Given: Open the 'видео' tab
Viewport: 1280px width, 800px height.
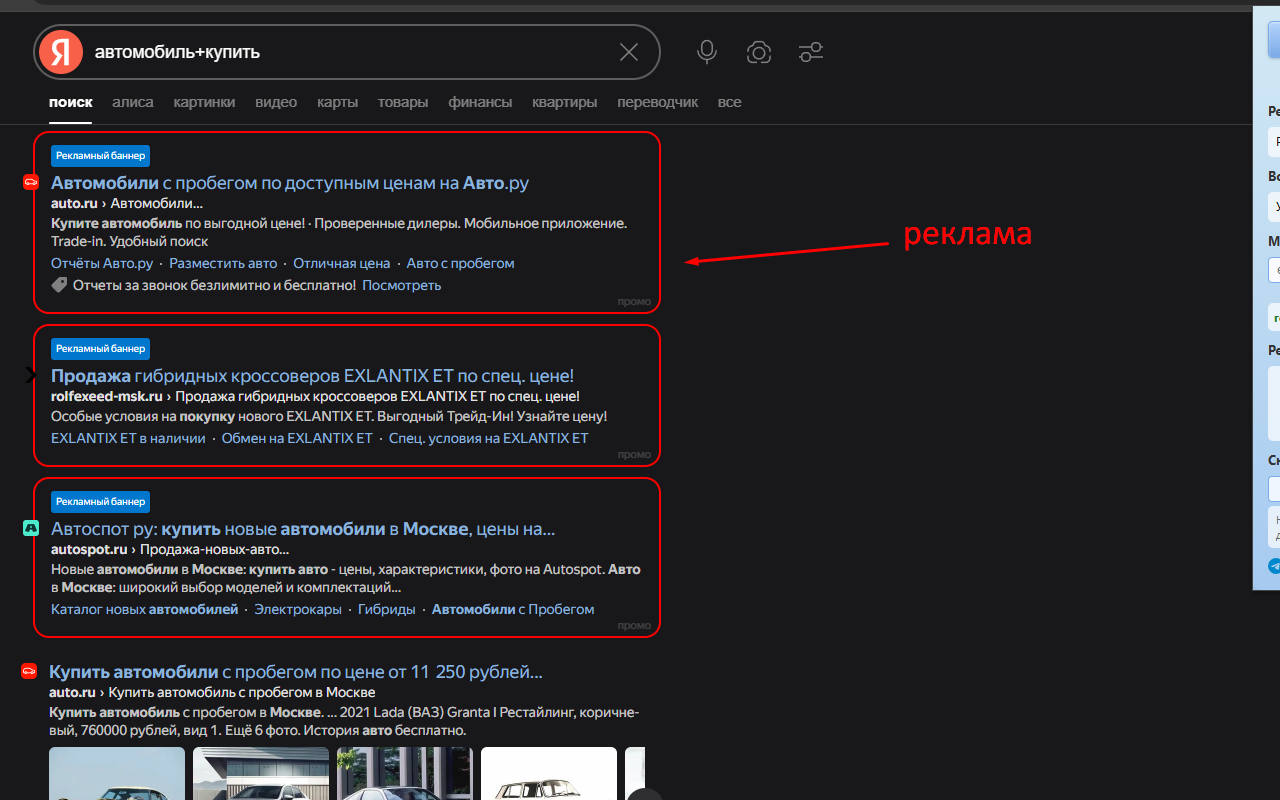Looking at the screenshot, I should 276,102.
